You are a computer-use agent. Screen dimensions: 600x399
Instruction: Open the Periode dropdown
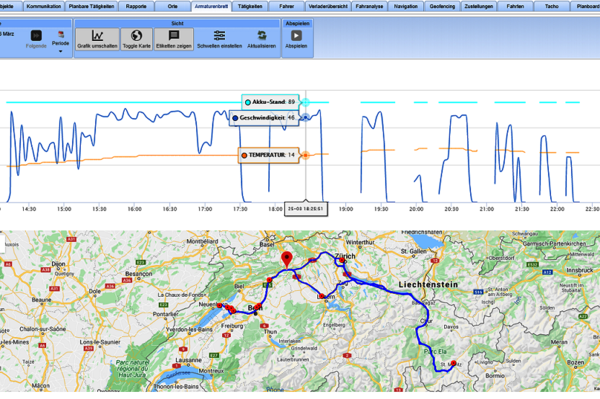coord(60,42)
